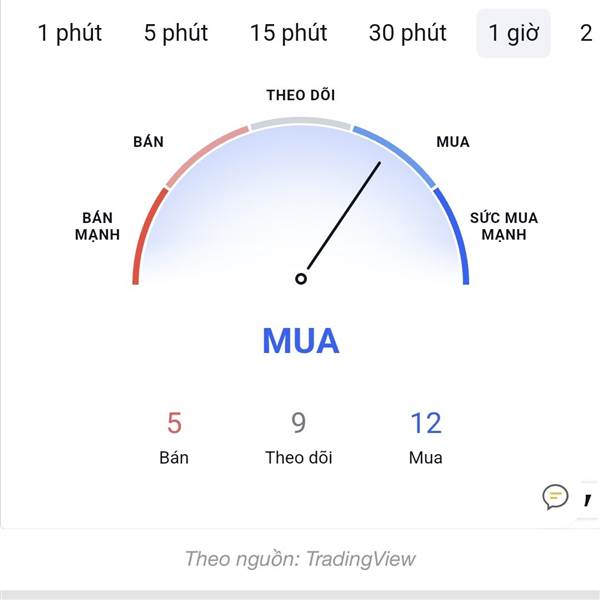Viewport: 600px width, 600px height.
Task: Click the light blue MUA gauge segment
Action: pos(396,153)
